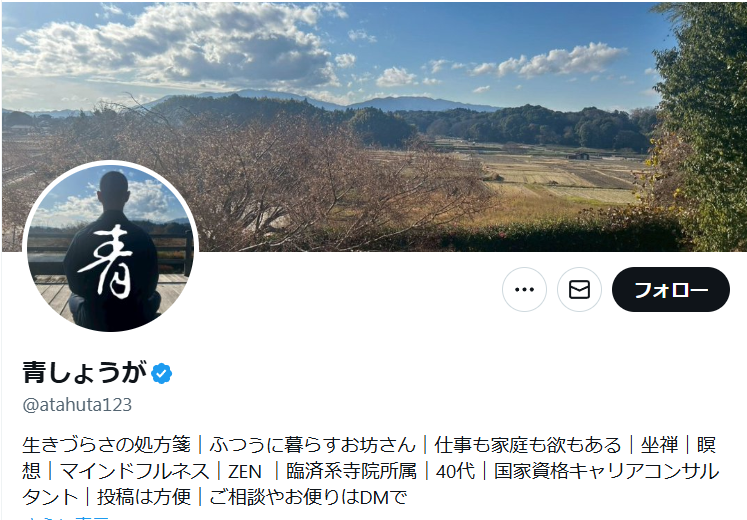Follow the account with the フォロー button
The height and width of the screenshot is (520, 747).
(671, 290)
